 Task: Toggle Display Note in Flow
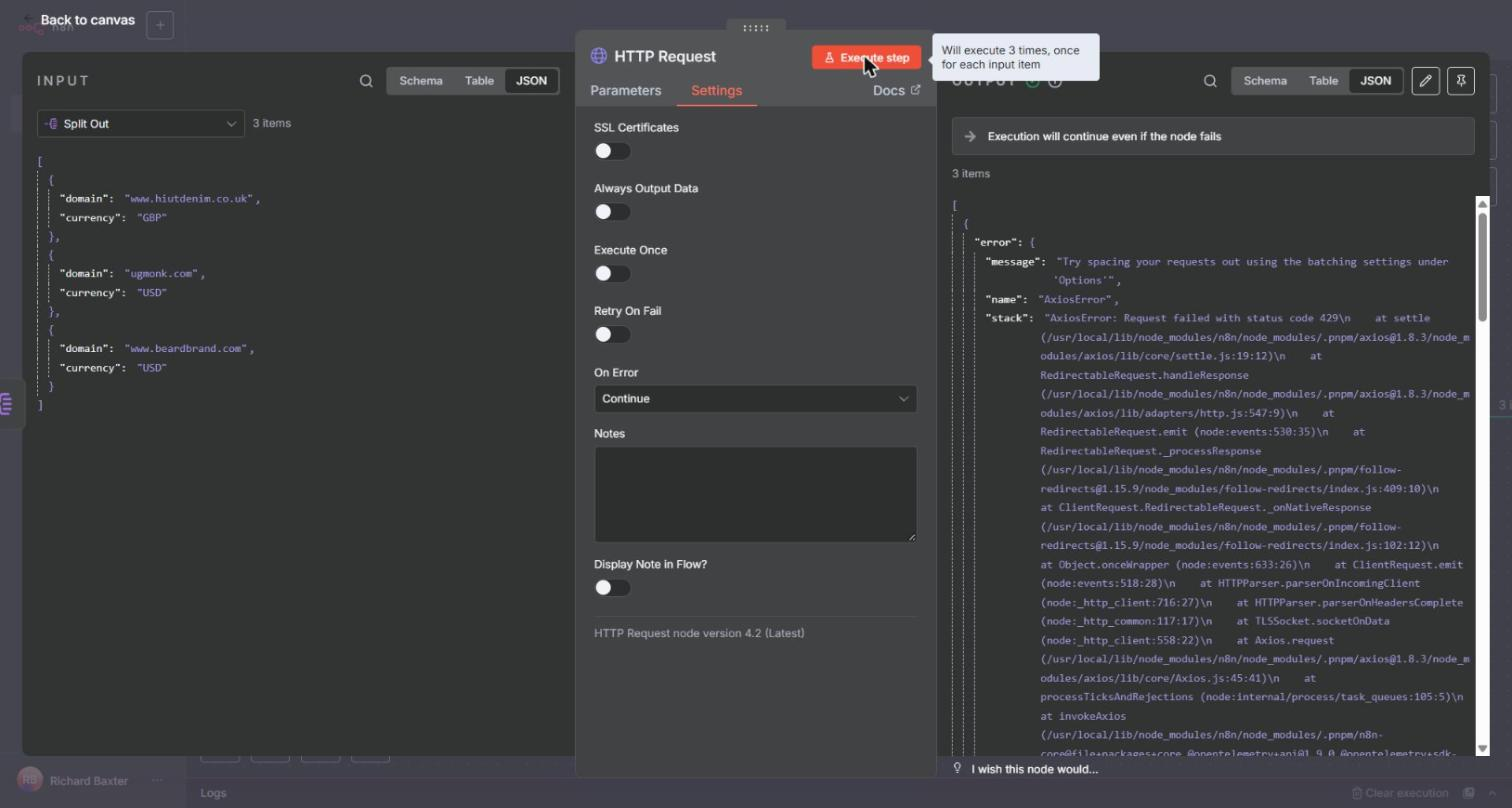click(x=612, y=588)
